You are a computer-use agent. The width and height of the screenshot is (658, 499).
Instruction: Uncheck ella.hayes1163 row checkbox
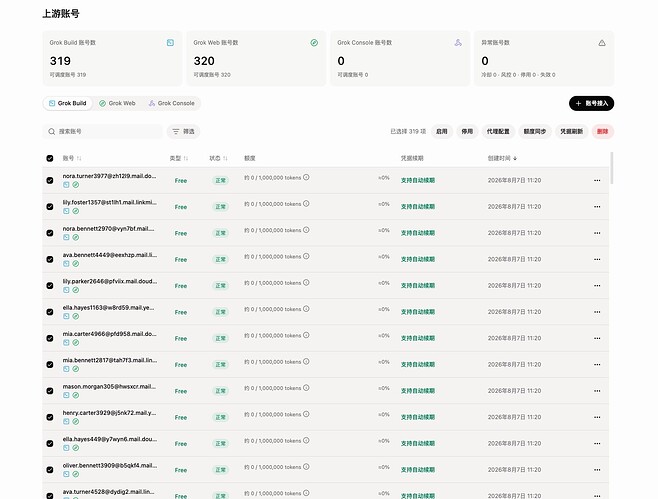point(50,312)
